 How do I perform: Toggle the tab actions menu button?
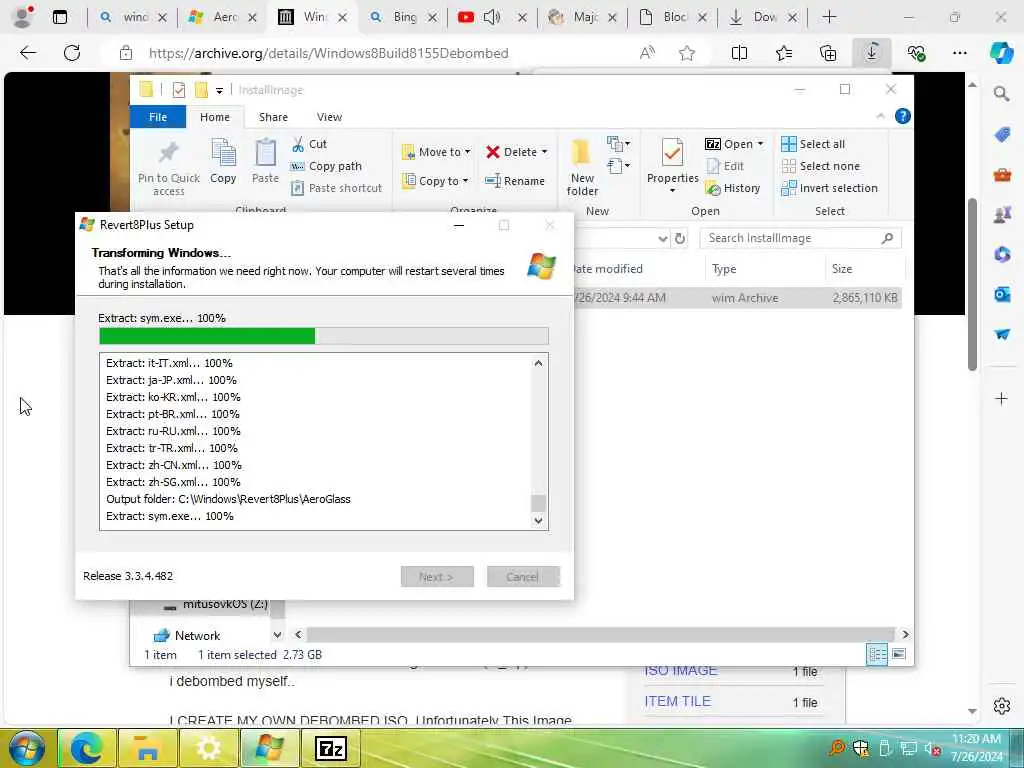(x=59, y=17)
